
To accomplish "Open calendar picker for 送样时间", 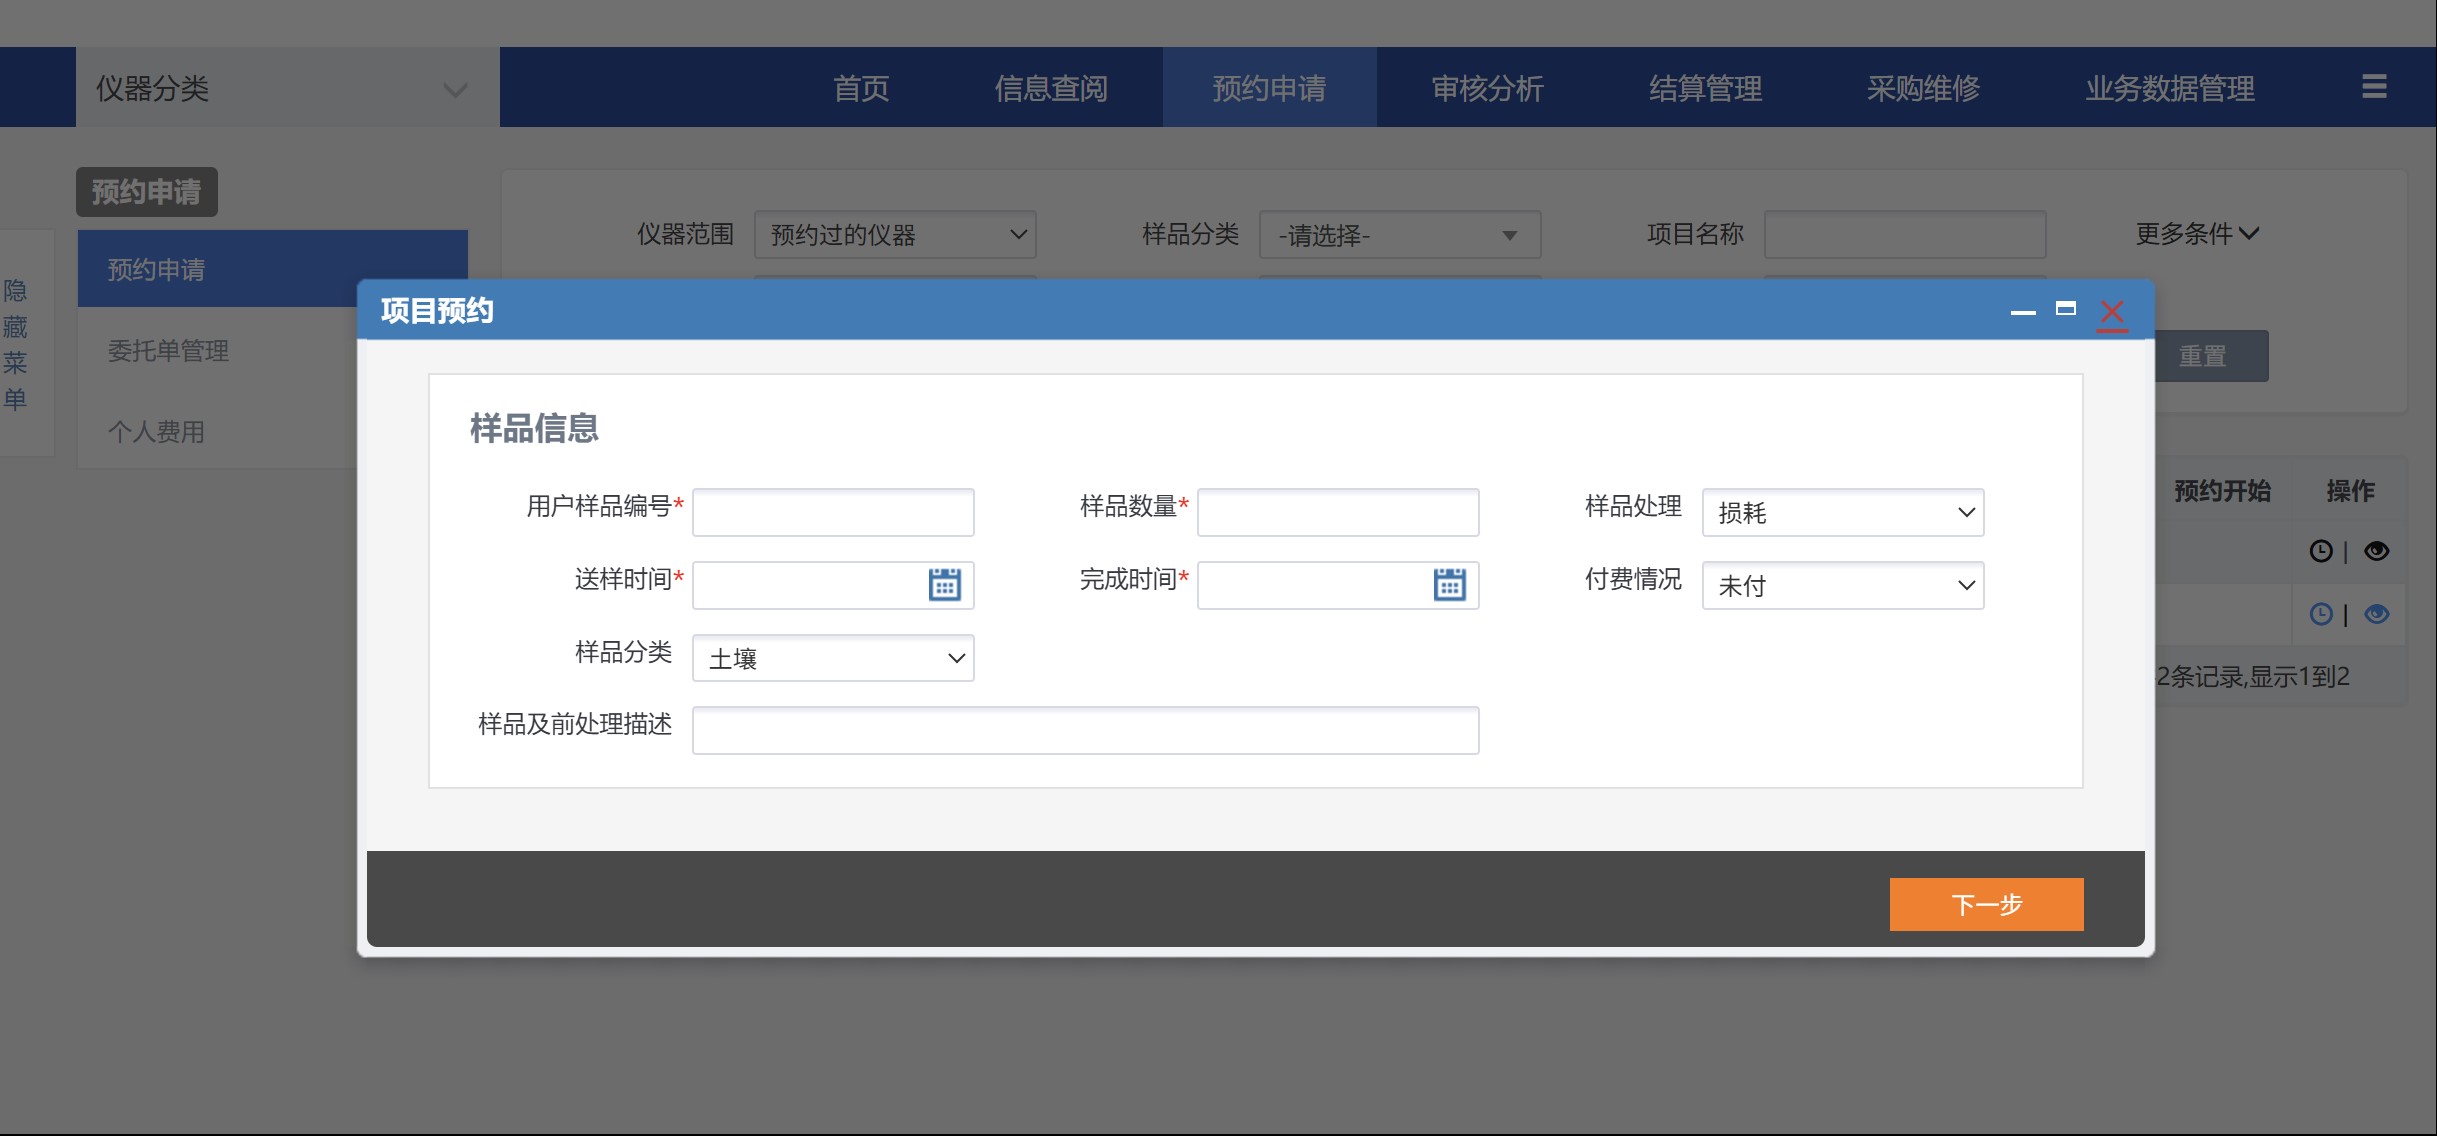I will tap(944, 585).
